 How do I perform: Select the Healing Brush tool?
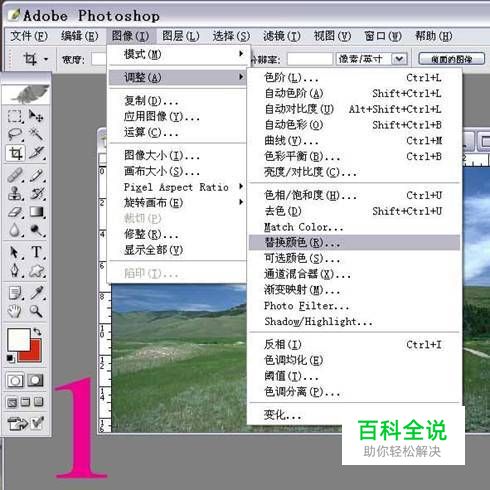click(15, 175)
